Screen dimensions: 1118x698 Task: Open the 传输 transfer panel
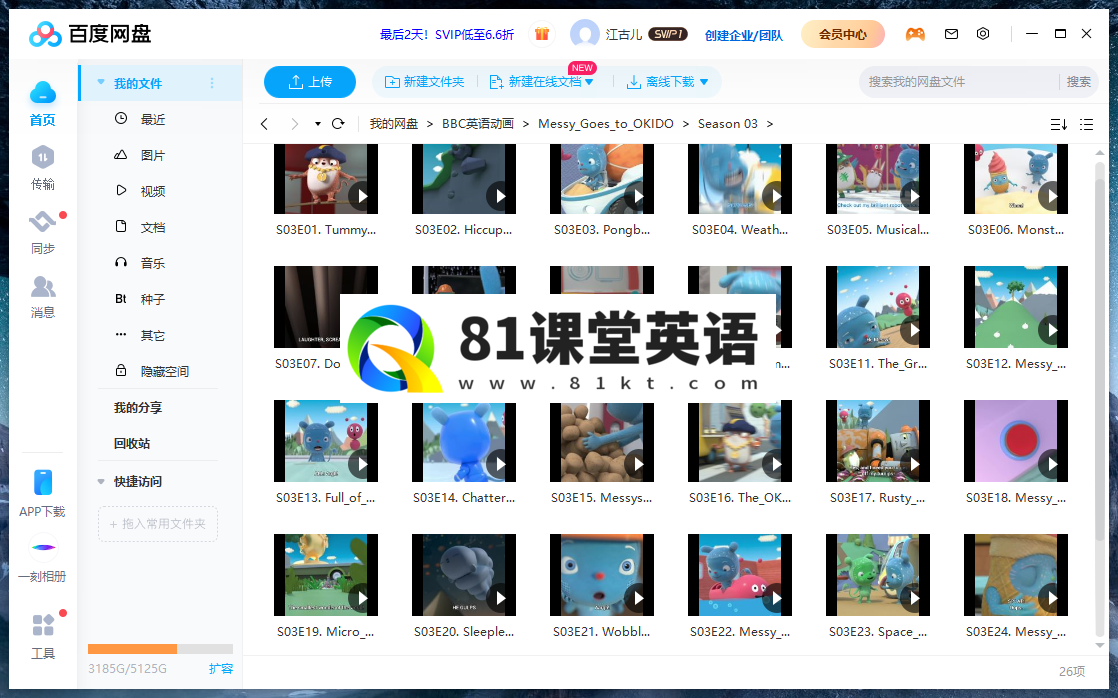click(43, 168)
